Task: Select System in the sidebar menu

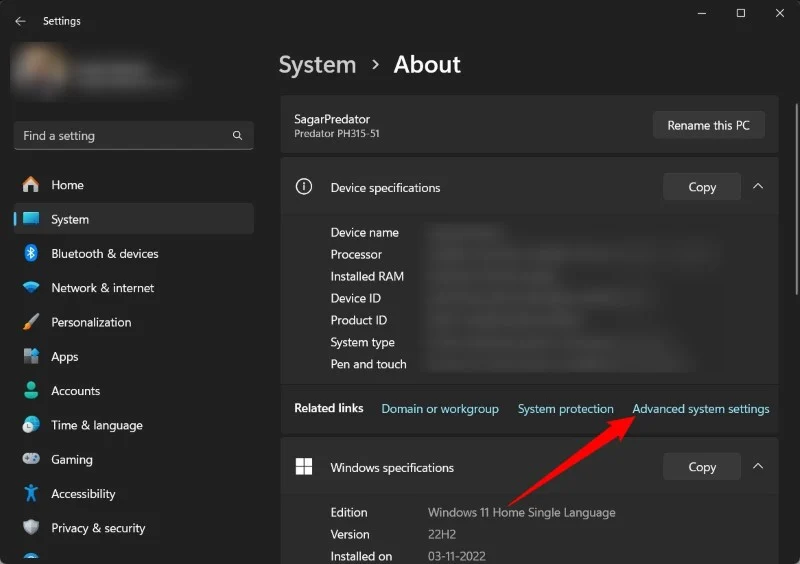Action: tap(70, 219)
